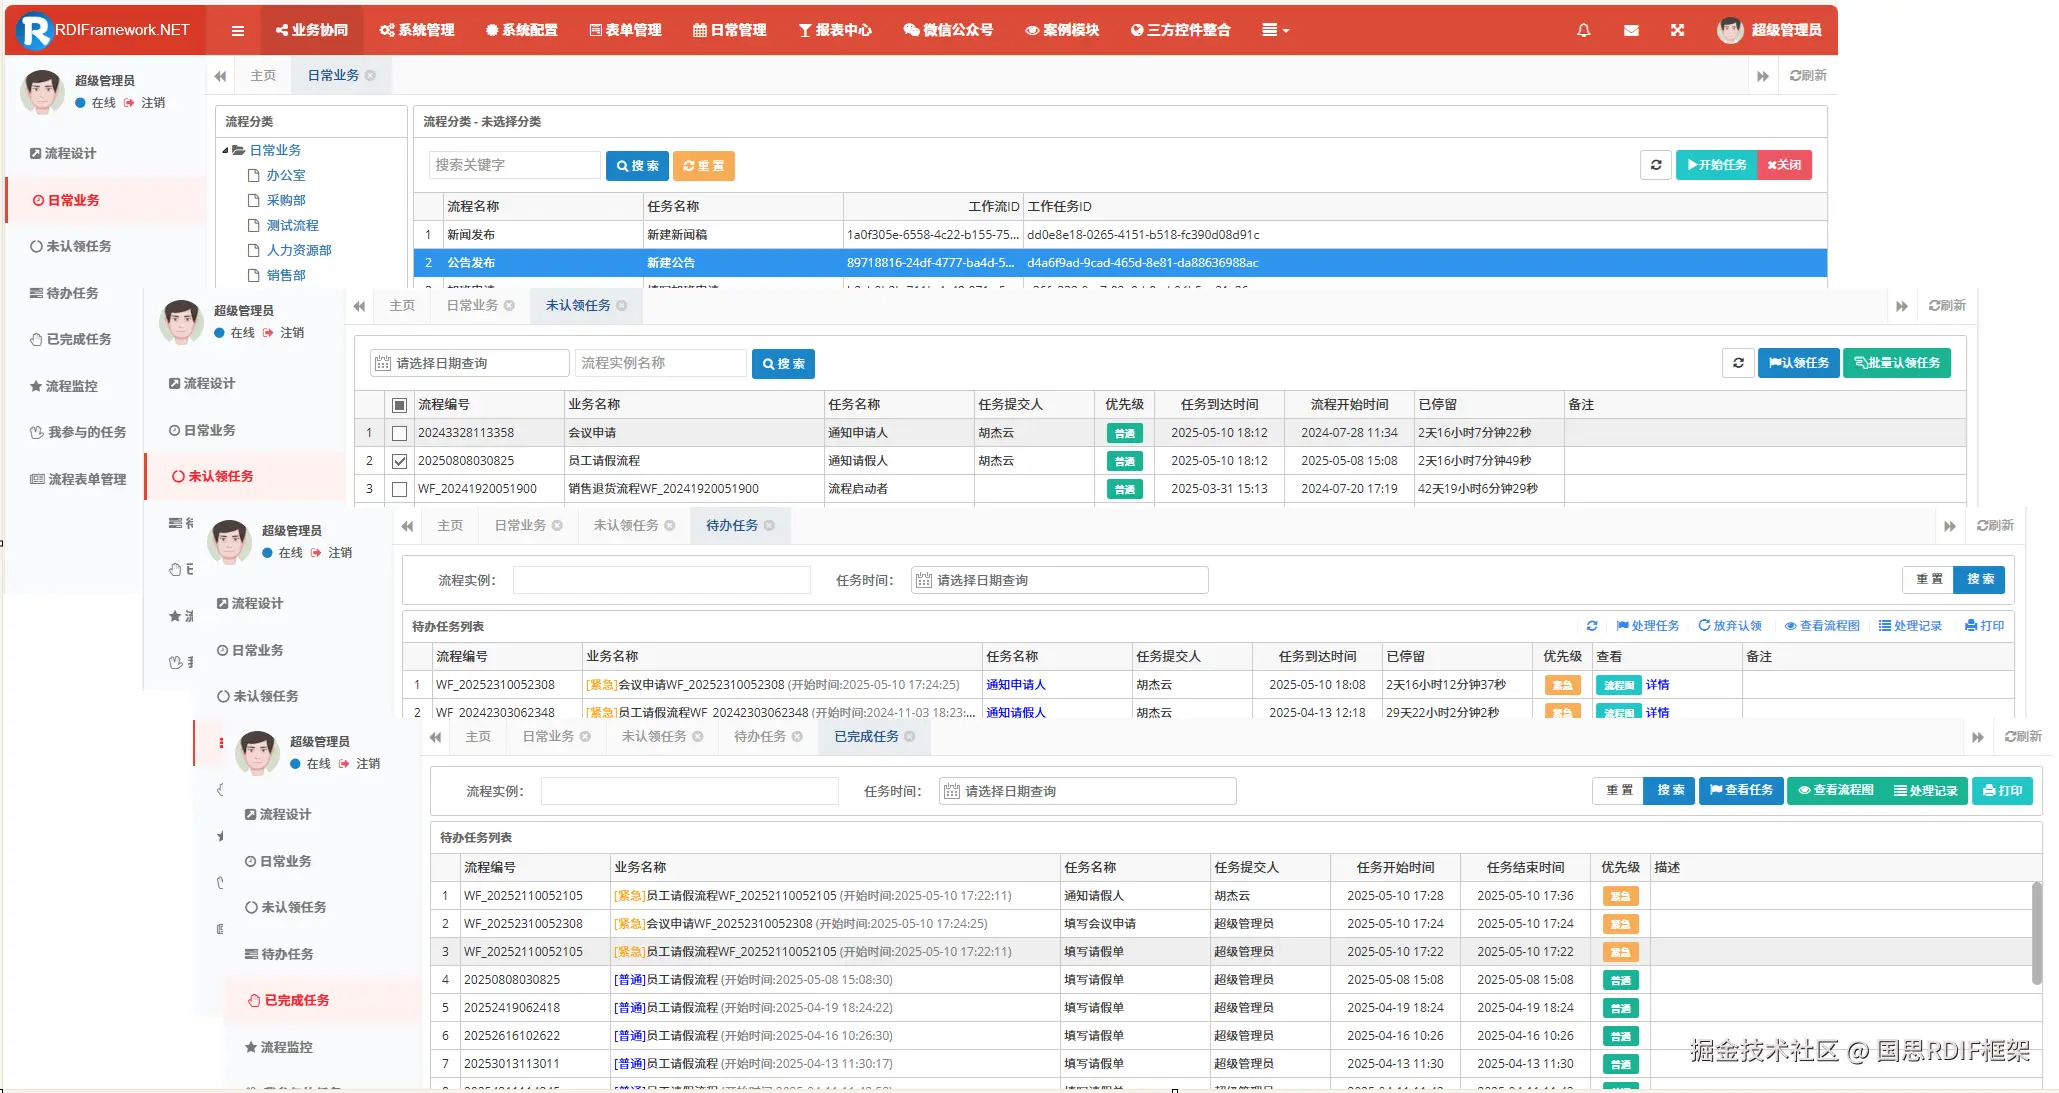2059x1093 pixels.
Task: Click the 搜索关键字 search input field
Action: pyautogui.click(x=514, y=165)
